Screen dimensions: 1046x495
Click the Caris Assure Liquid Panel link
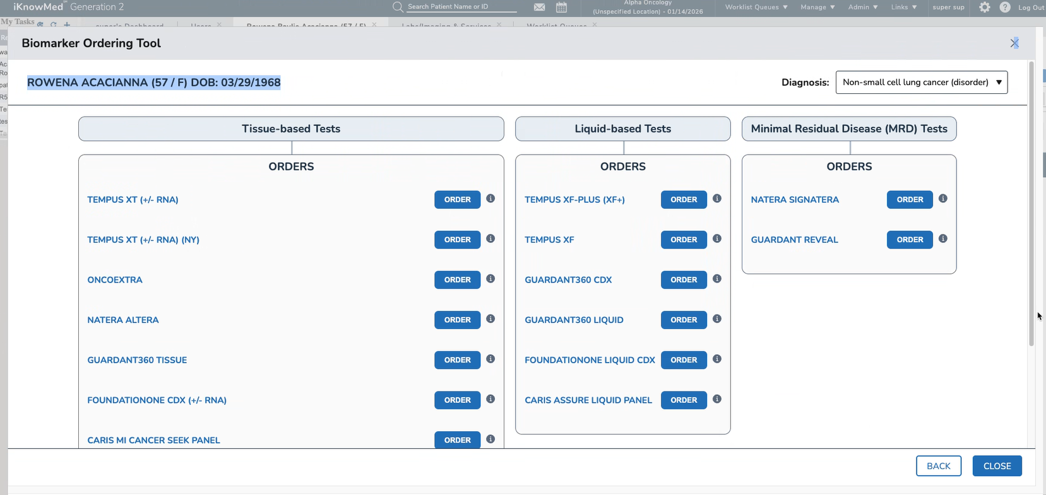point(588,400)
